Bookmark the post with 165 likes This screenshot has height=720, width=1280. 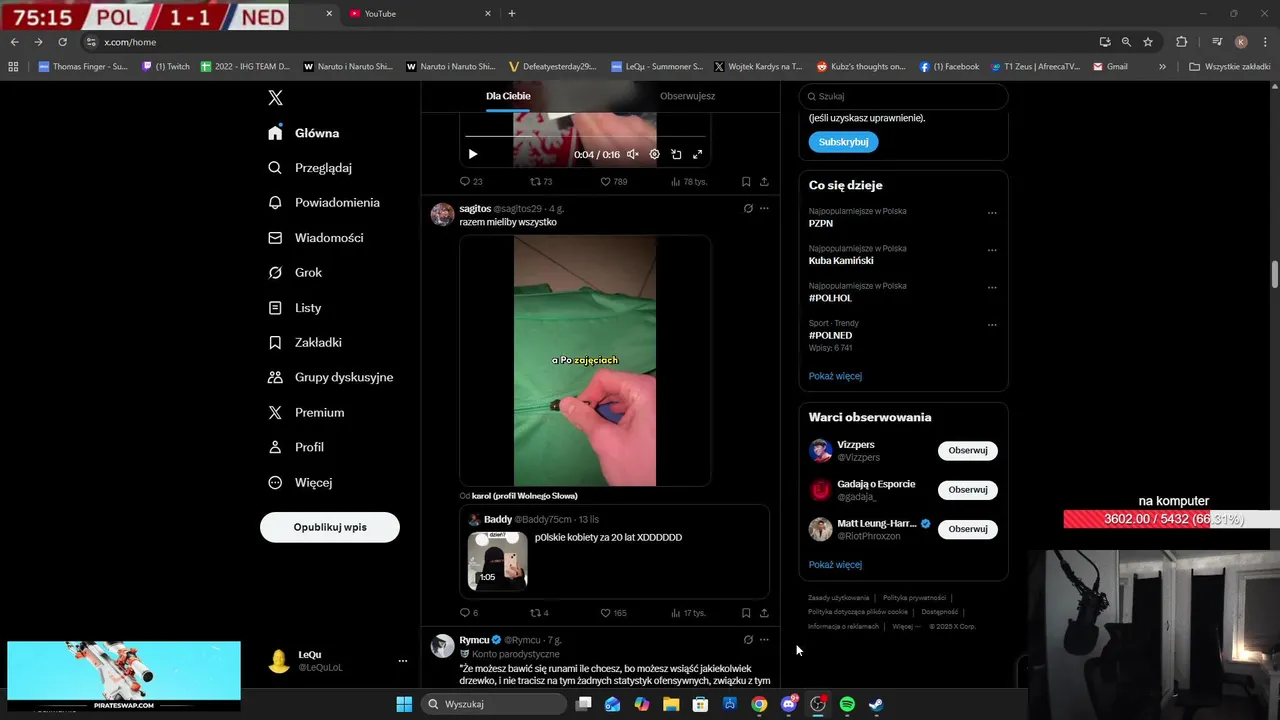(x=746, y=613)
